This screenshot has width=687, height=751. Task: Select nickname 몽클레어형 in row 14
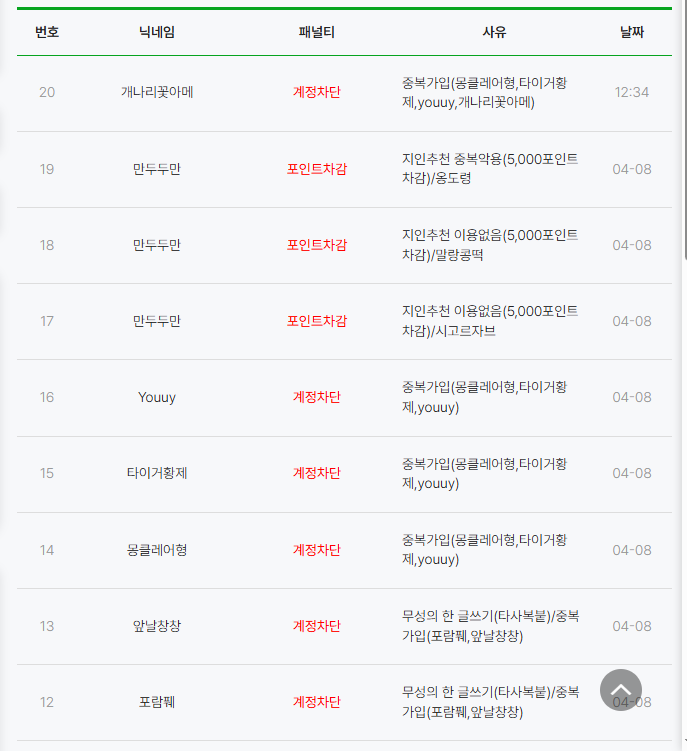click(x=157, y=550)
